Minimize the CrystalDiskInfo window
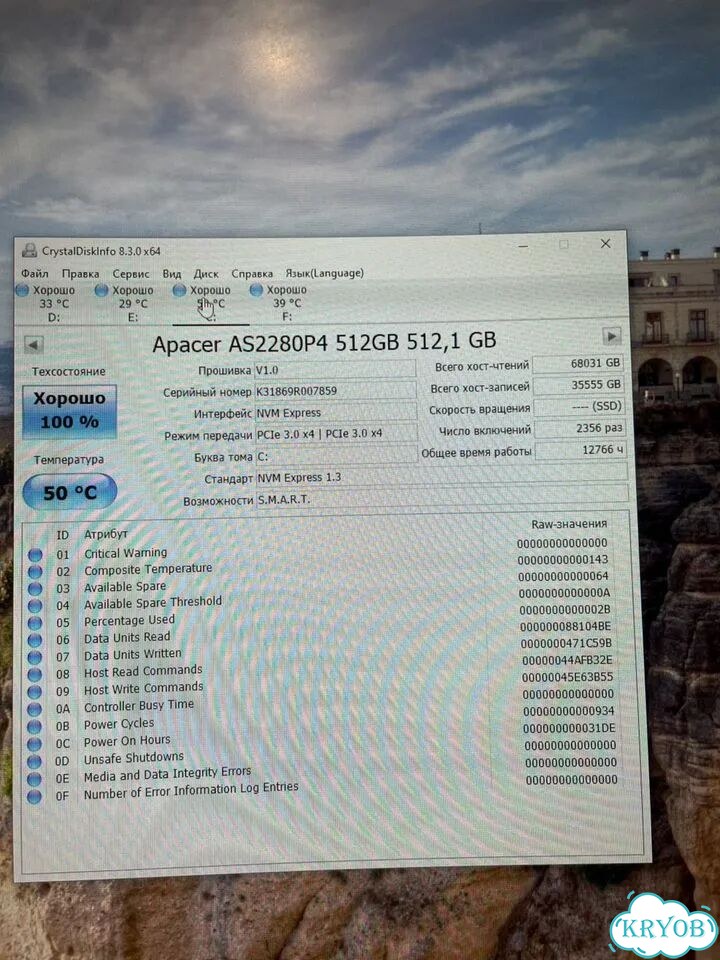Image resolution: width=720 pixels, height=960 pixels. [523, 246]
